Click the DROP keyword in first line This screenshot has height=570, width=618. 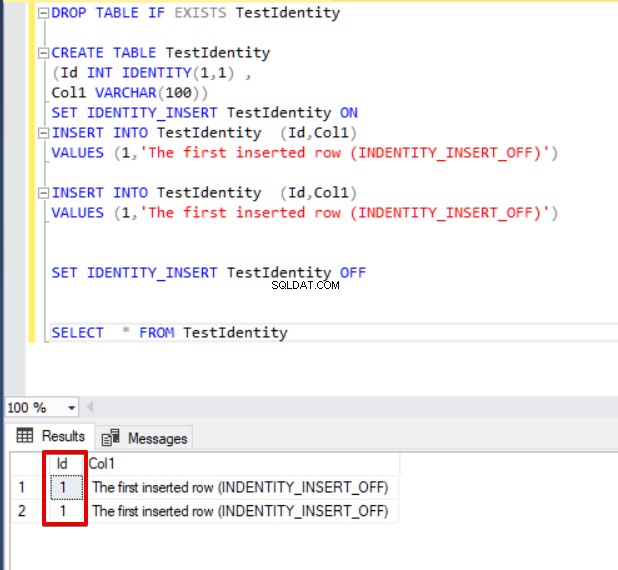(x=69, y=13)
